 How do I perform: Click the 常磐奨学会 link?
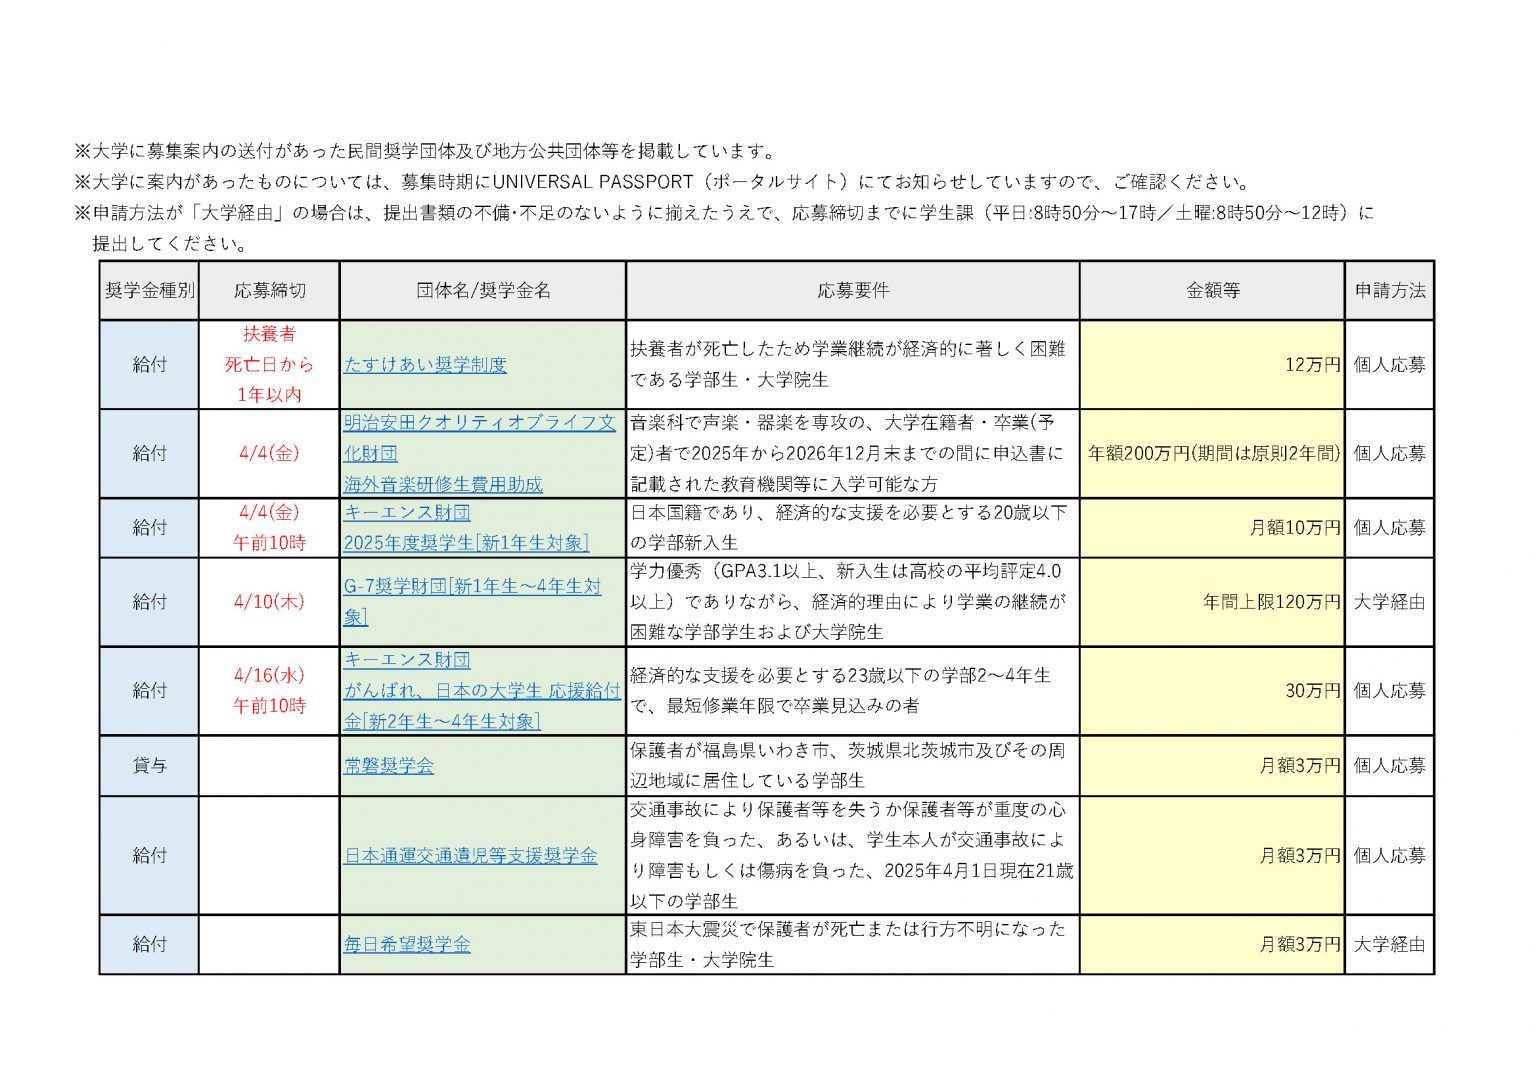pyautogui.click(x=389, y=766)
